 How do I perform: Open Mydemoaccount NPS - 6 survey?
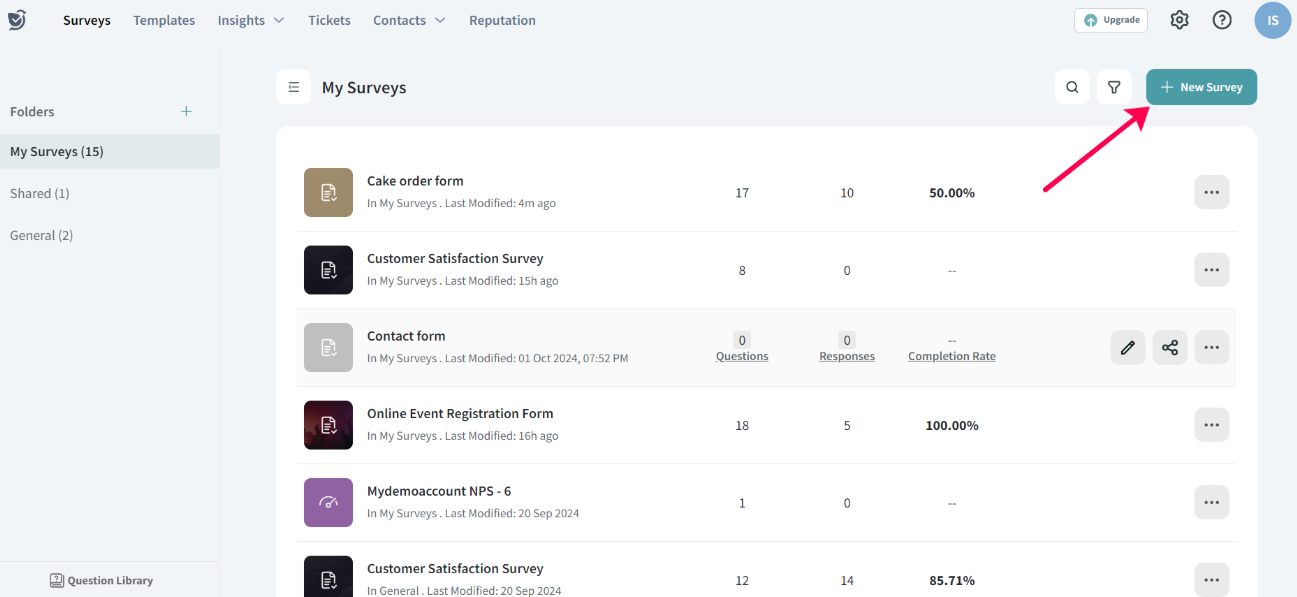(439, 491)
